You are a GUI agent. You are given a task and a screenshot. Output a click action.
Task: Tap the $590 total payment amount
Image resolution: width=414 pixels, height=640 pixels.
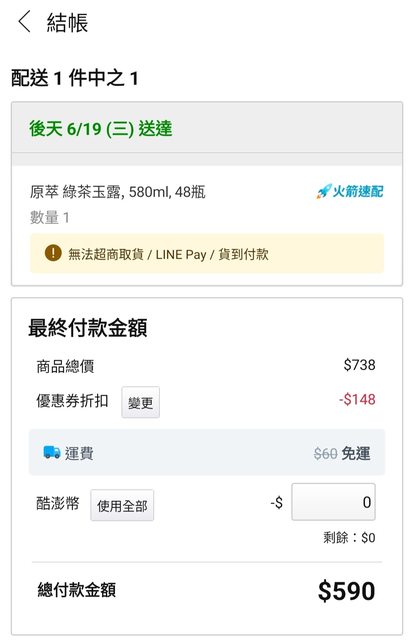pos(346,590)
